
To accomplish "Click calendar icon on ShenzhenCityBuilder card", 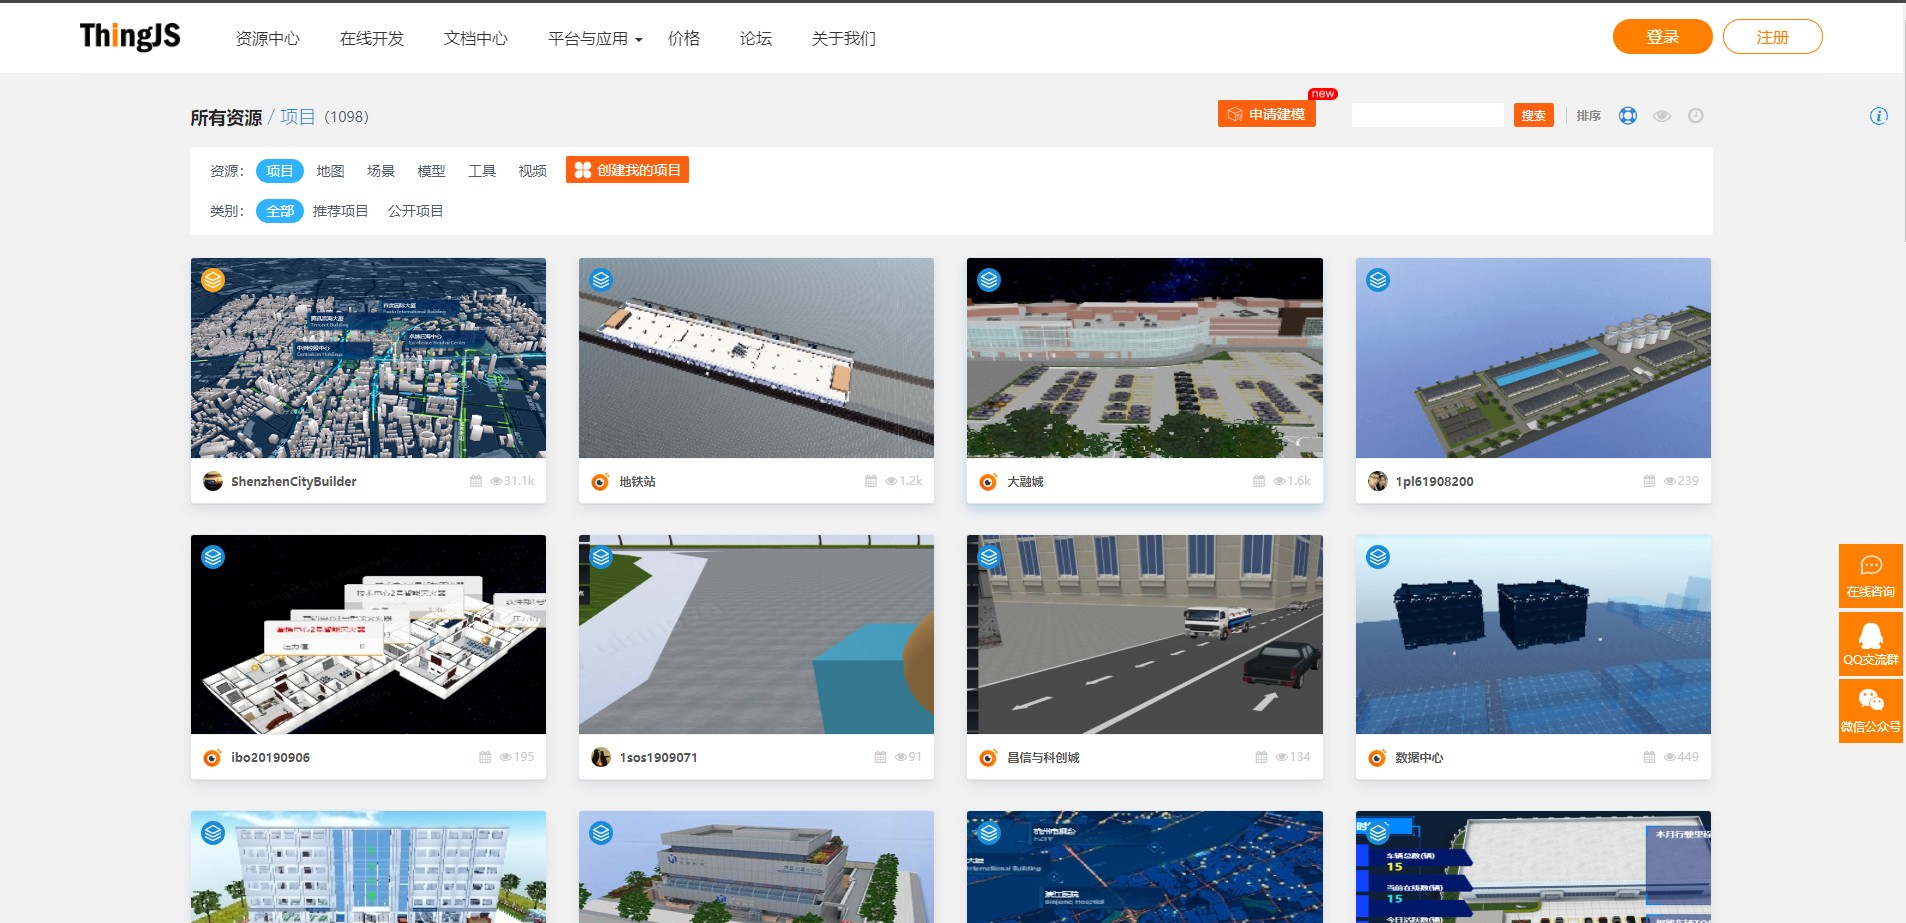I will click(476, 481).
